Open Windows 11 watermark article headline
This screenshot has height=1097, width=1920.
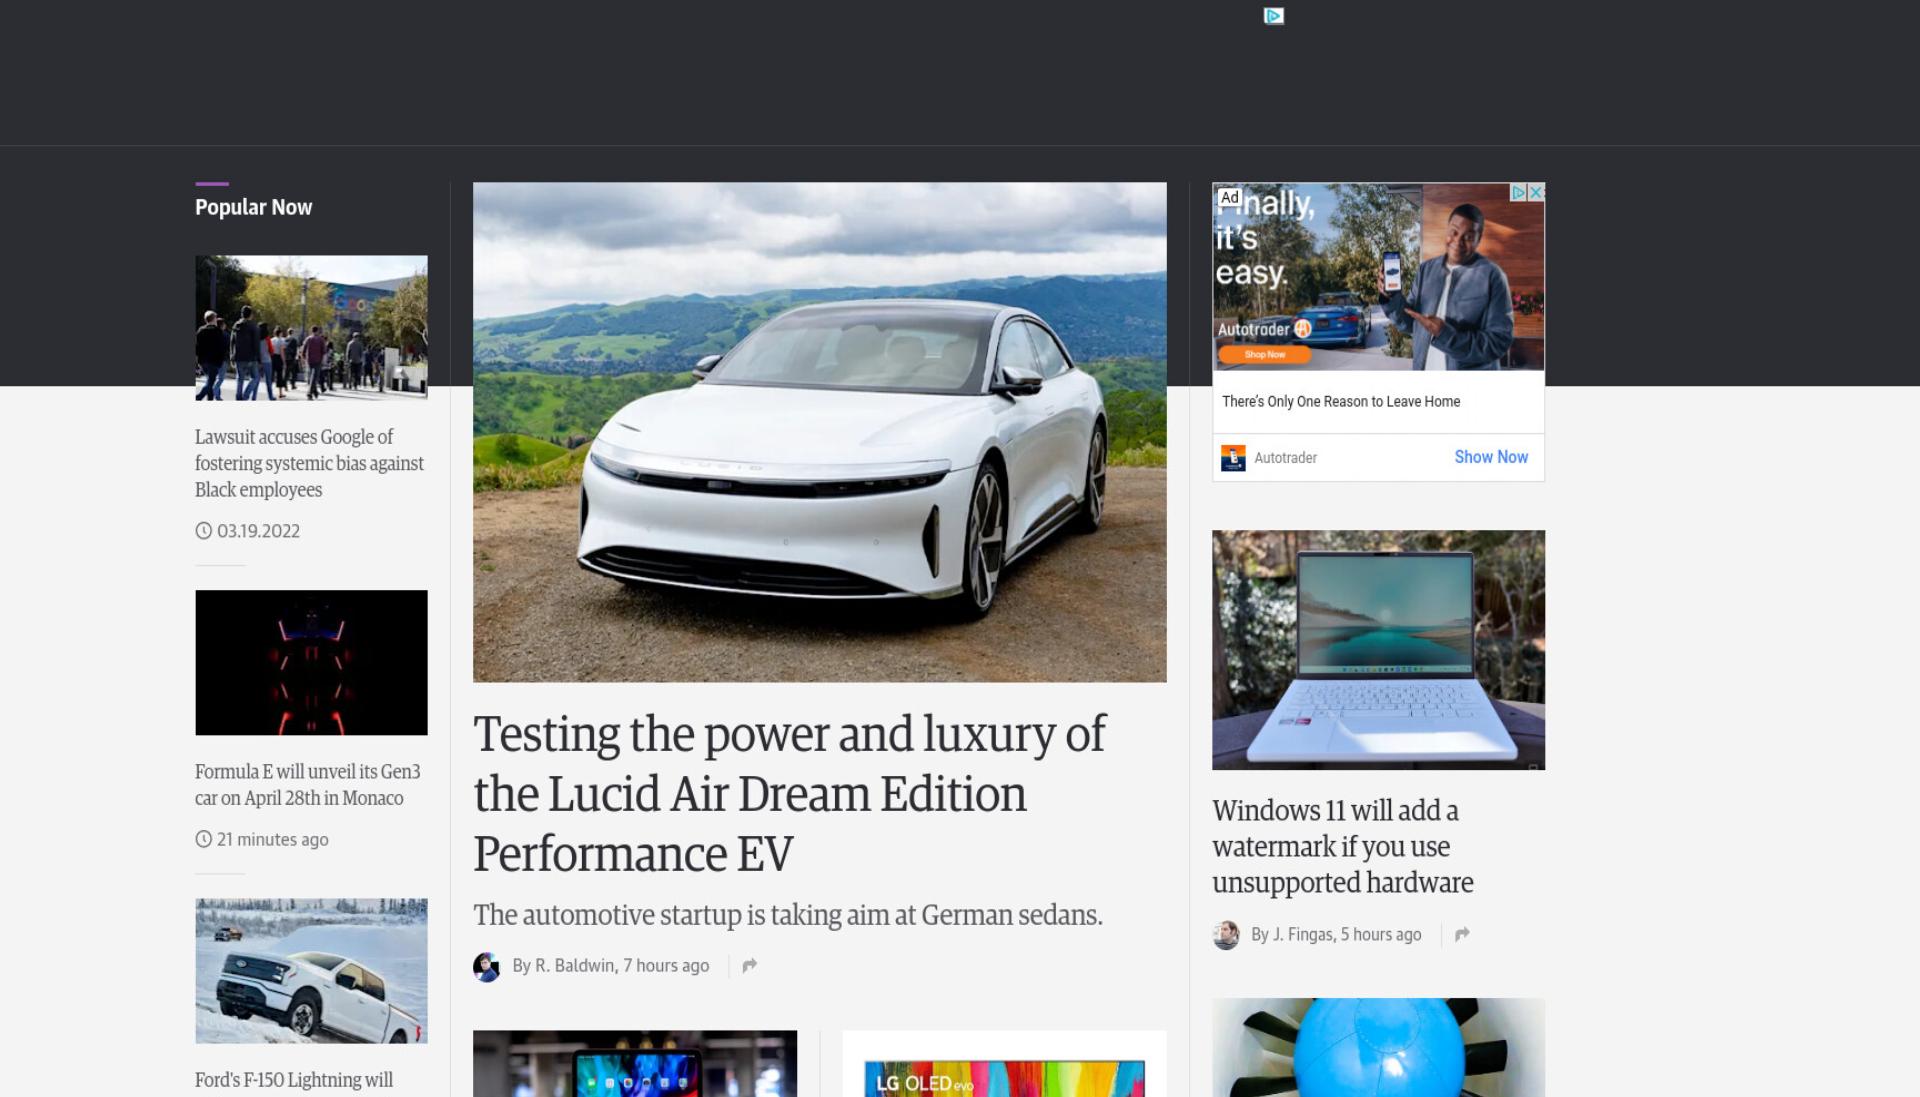1342,846
